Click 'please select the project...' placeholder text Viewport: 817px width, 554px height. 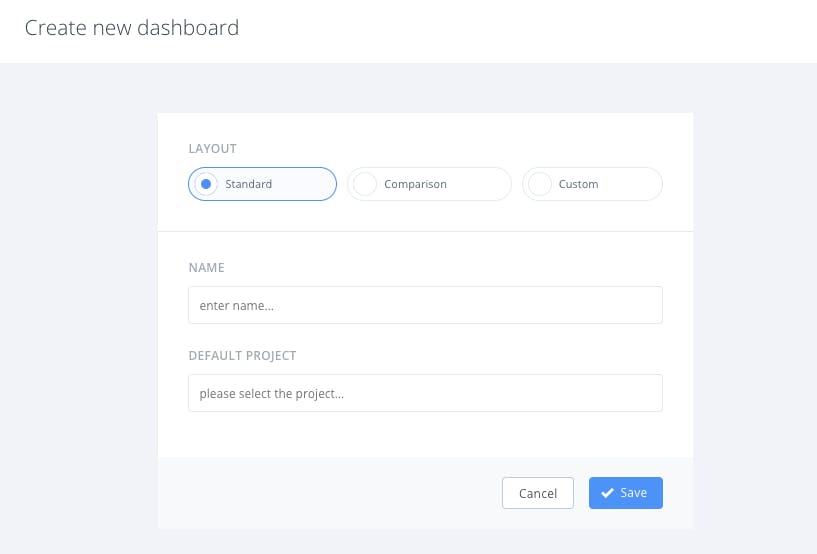pyautogui.click(x=271, y=393)
